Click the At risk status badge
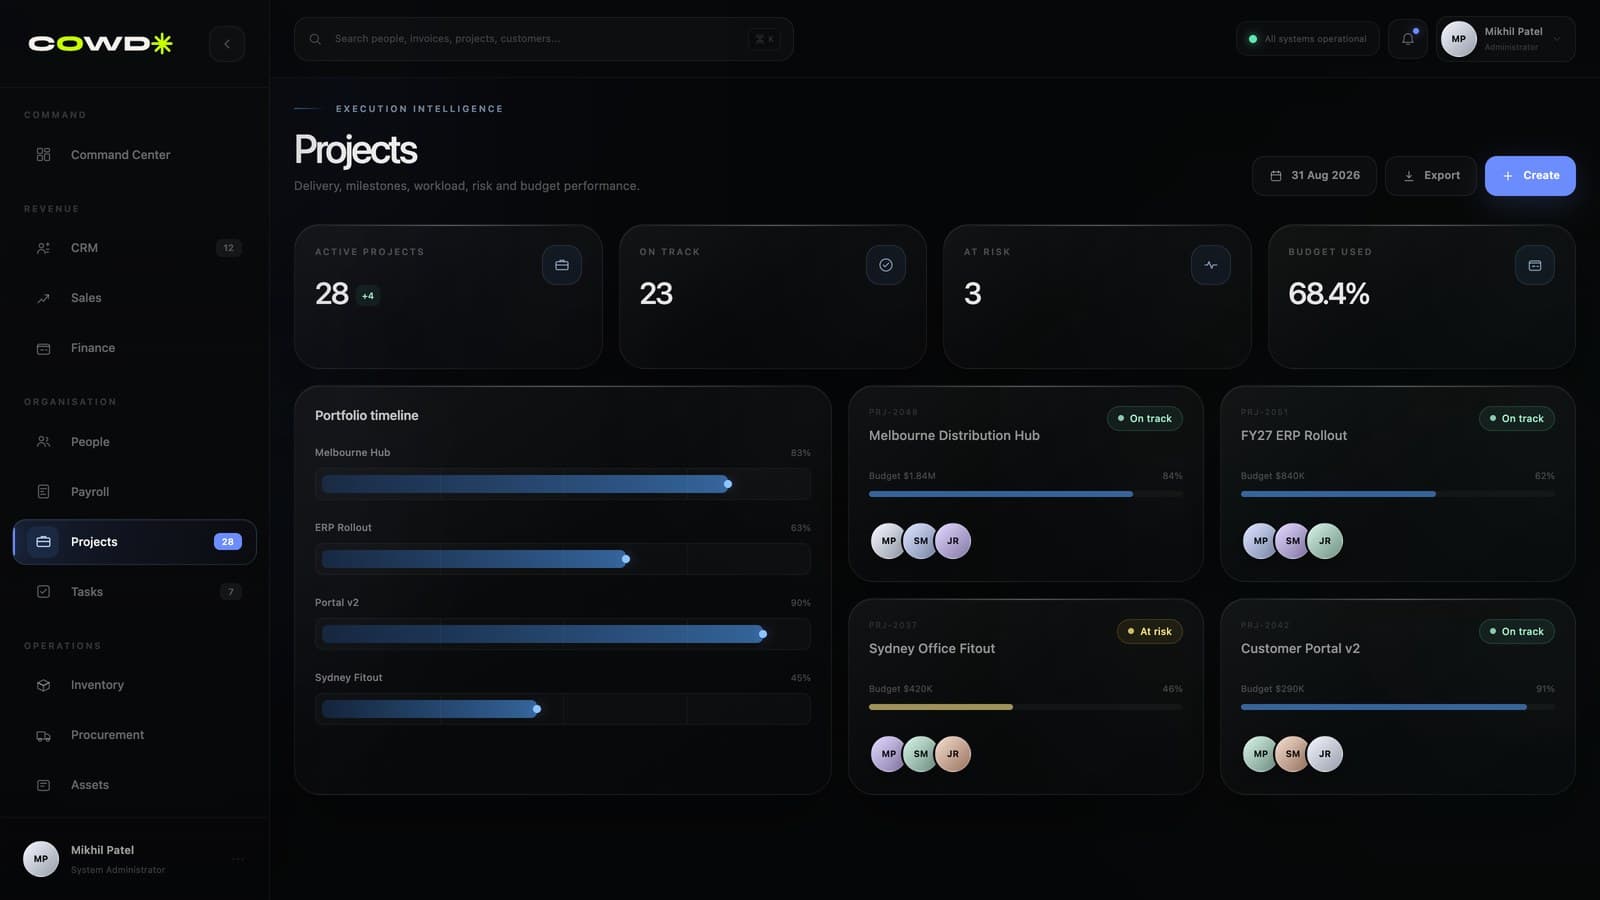 pyautogui.click(x=1150, y=632)
